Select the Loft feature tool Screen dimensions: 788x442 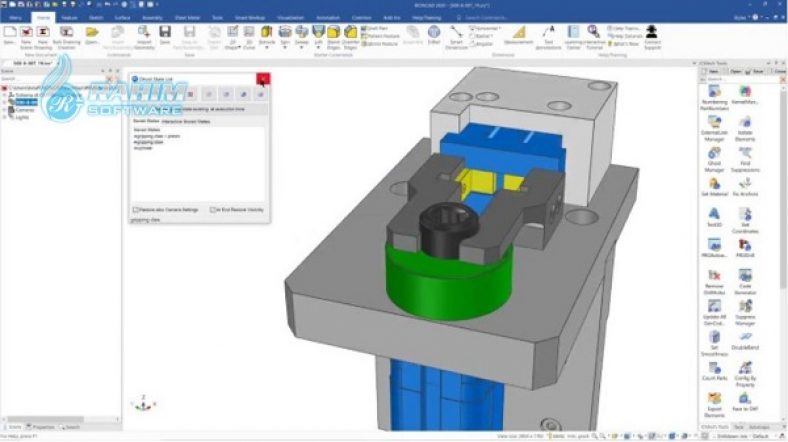pos(318,33)
